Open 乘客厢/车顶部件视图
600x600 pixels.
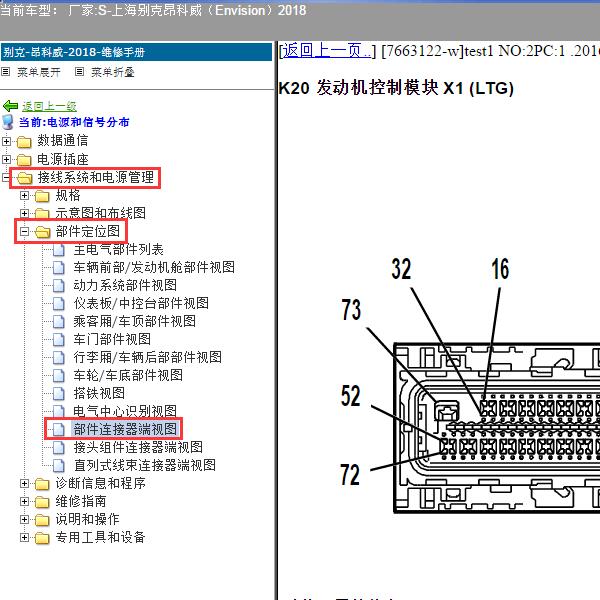point(134,321)
